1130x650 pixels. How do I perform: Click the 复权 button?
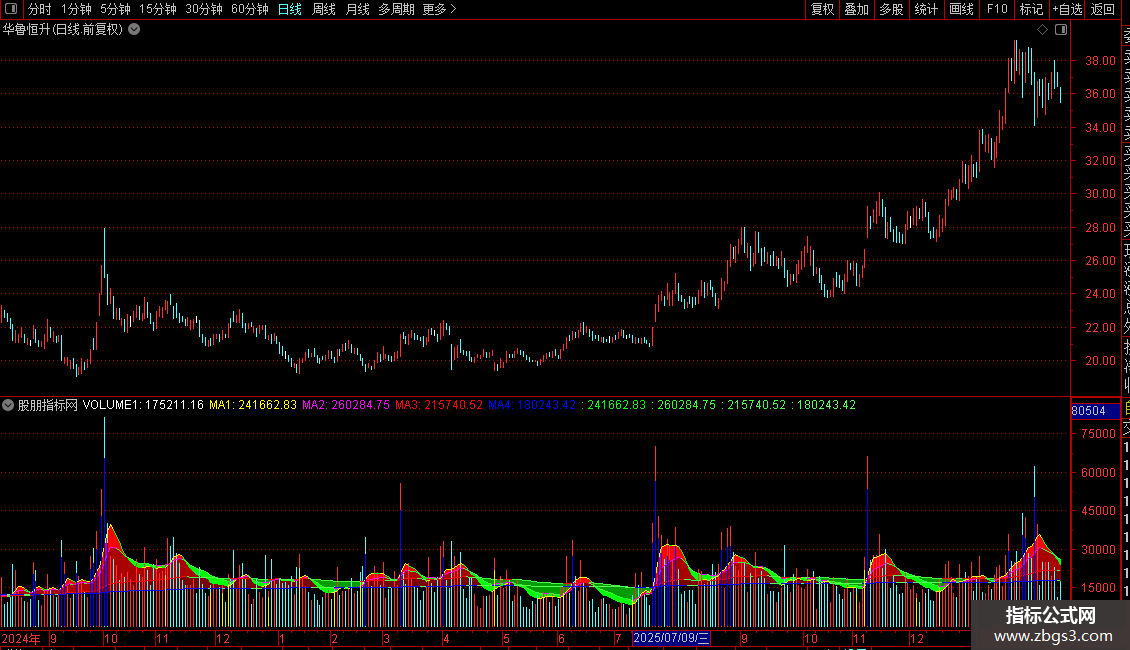click(822, 9)
